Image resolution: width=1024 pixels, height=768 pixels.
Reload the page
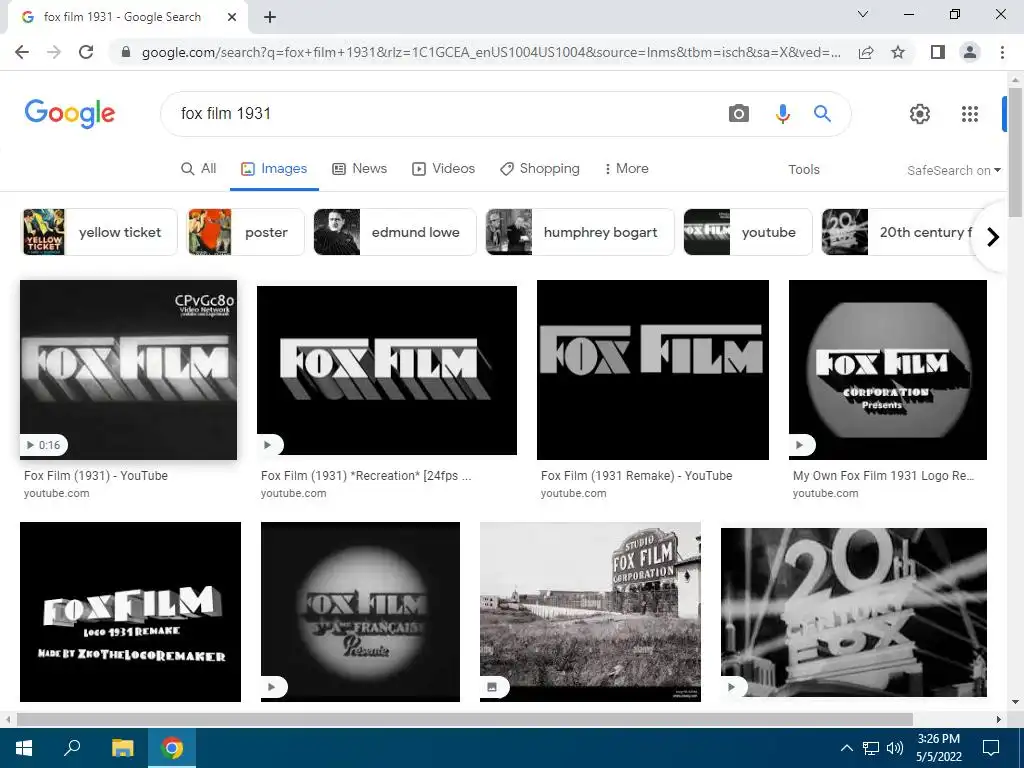pos(86,52)
